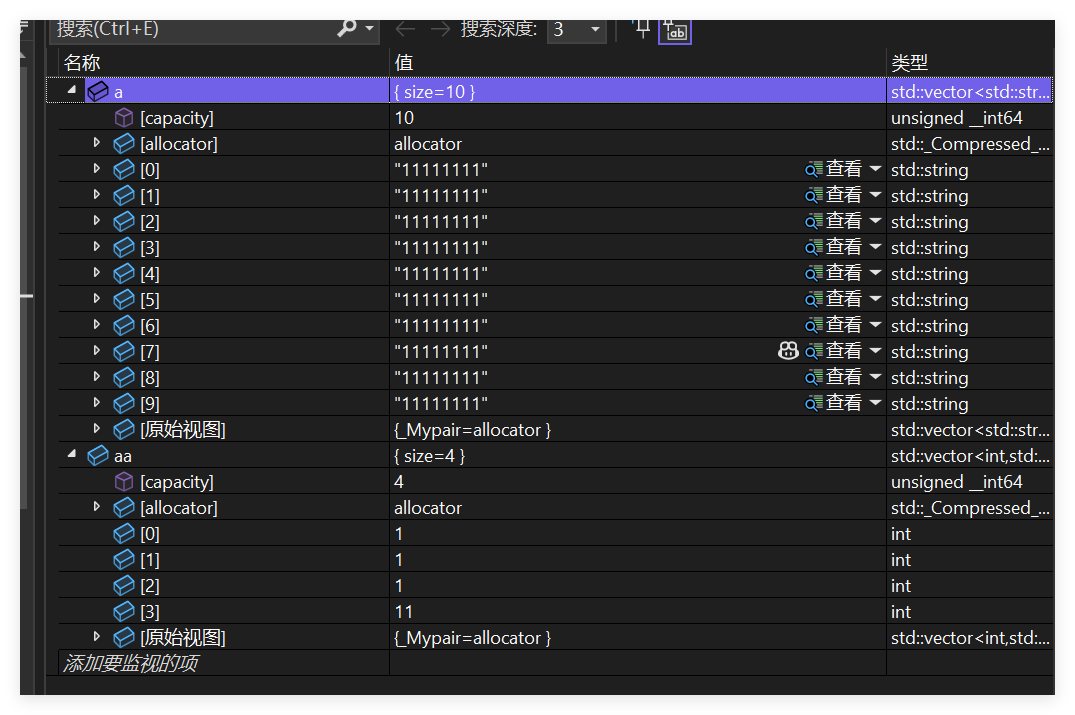This screenshot has width=1075, height=715.
Task: Click 查看 visualizer icon for row [5]
Action: [813, 300]
